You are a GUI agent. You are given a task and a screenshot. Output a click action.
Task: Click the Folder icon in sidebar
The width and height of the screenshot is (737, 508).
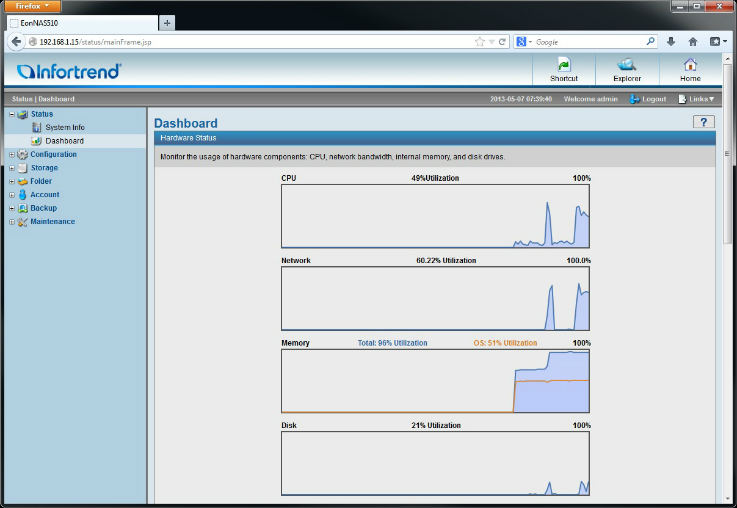click(x=23, y=181)
